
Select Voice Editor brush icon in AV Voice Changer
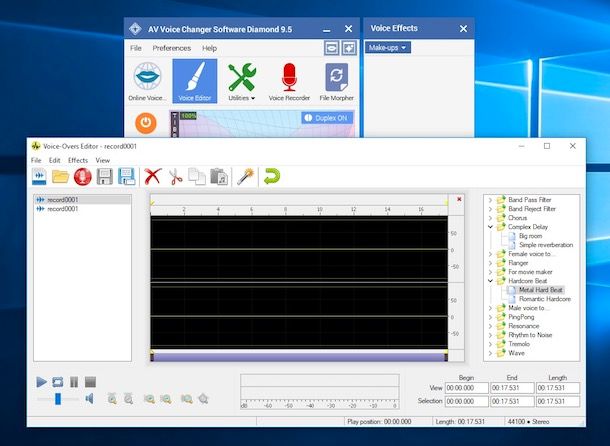pyautogui.click(x=195, y=81)
